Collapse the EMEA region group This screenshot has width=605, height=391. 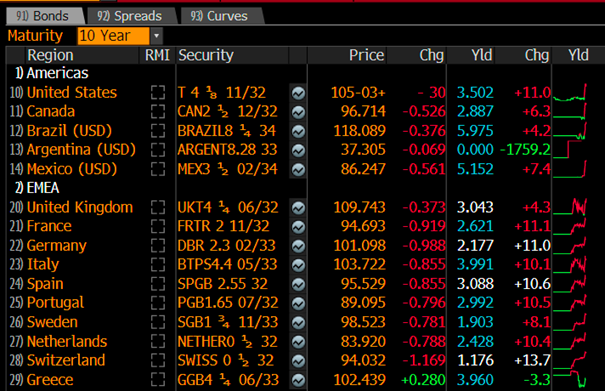pos(37,188)
